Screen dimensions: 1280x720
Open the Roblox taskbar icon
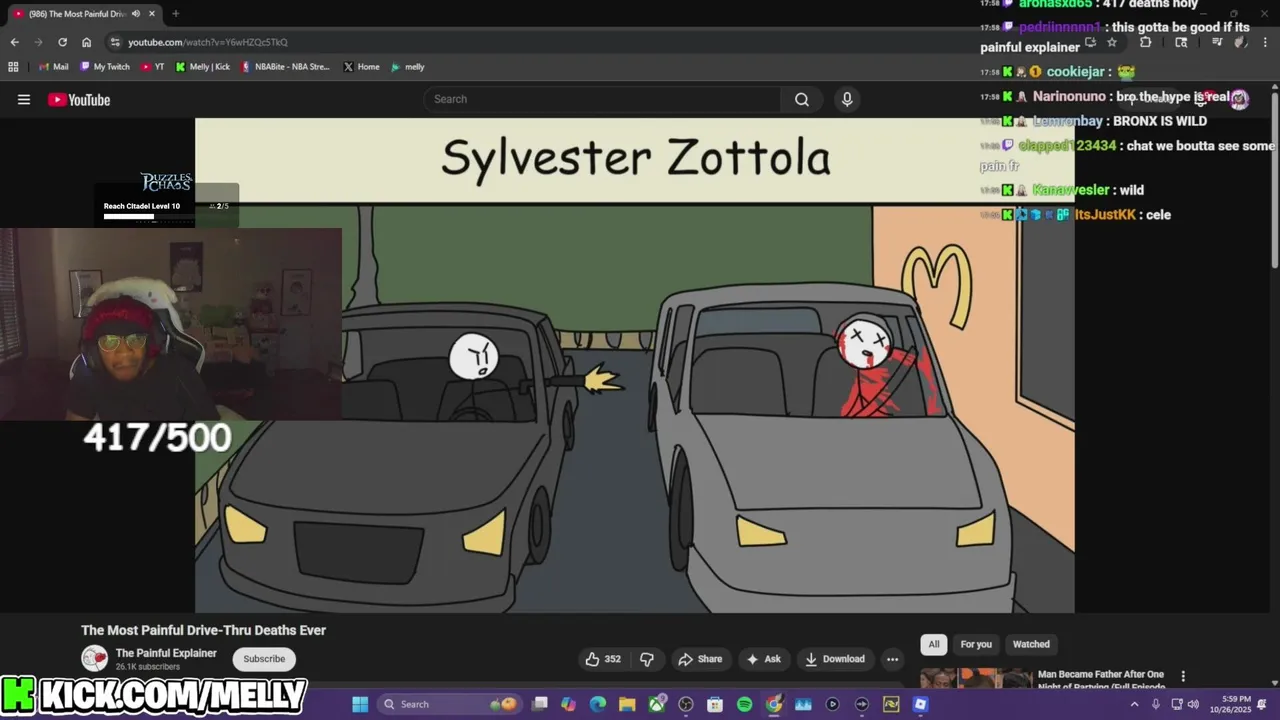(920, 704)
